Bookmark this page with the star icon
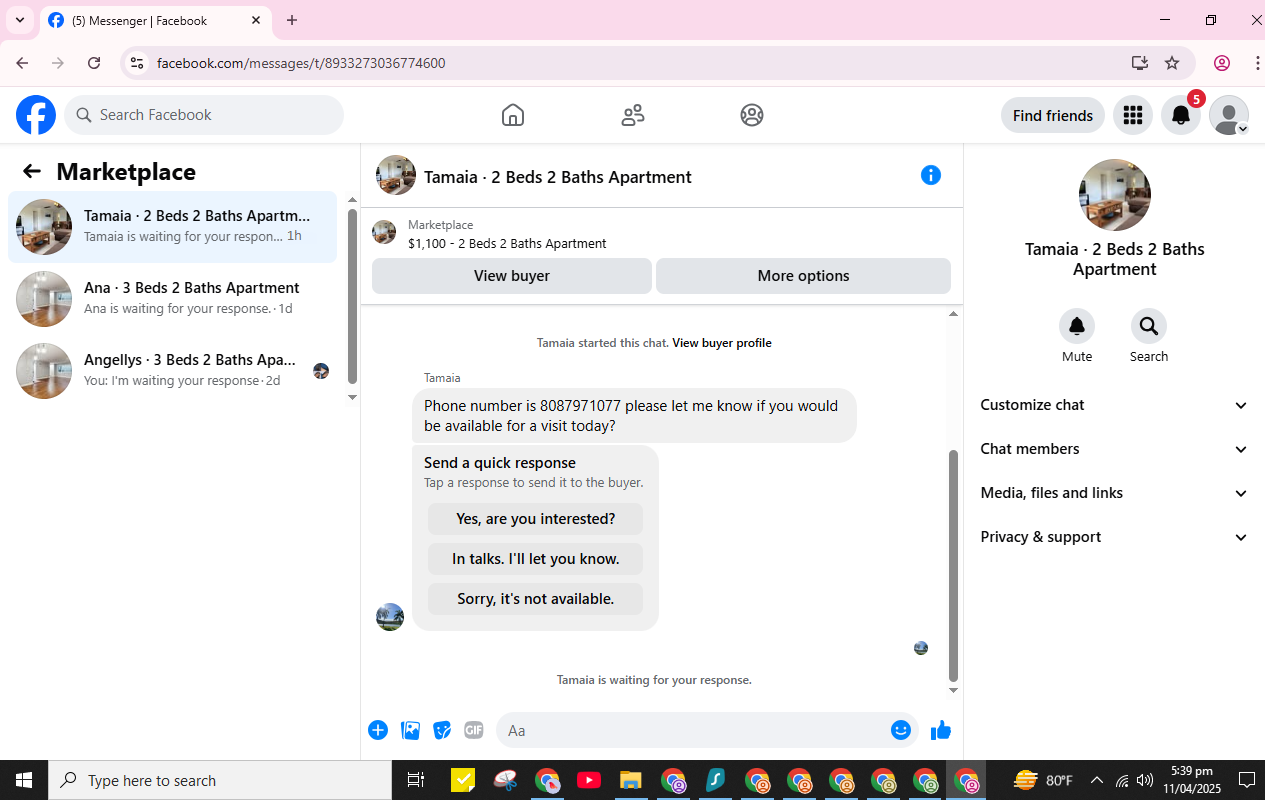 [x=1172, y=63]
